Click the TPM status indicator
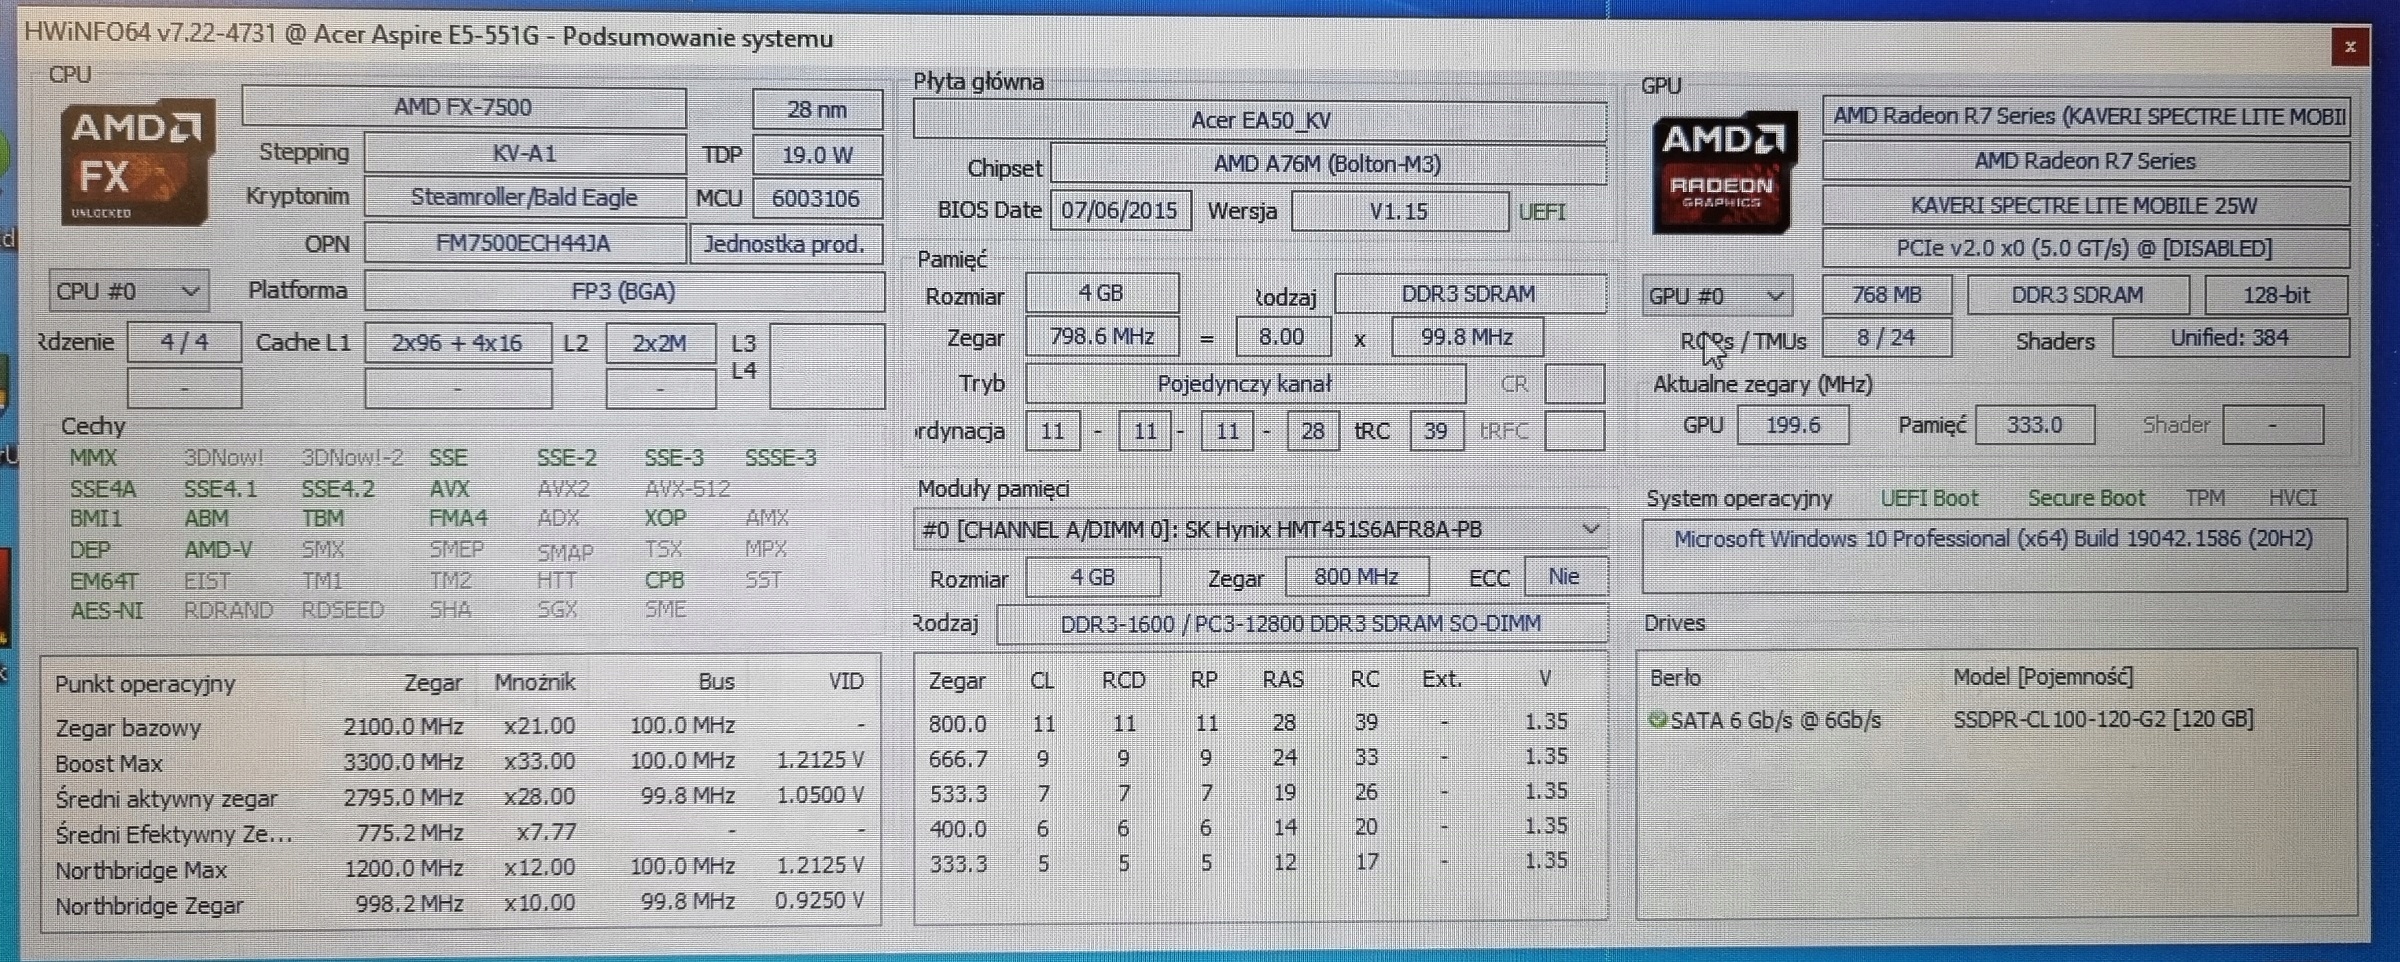 click(2204, 498)
